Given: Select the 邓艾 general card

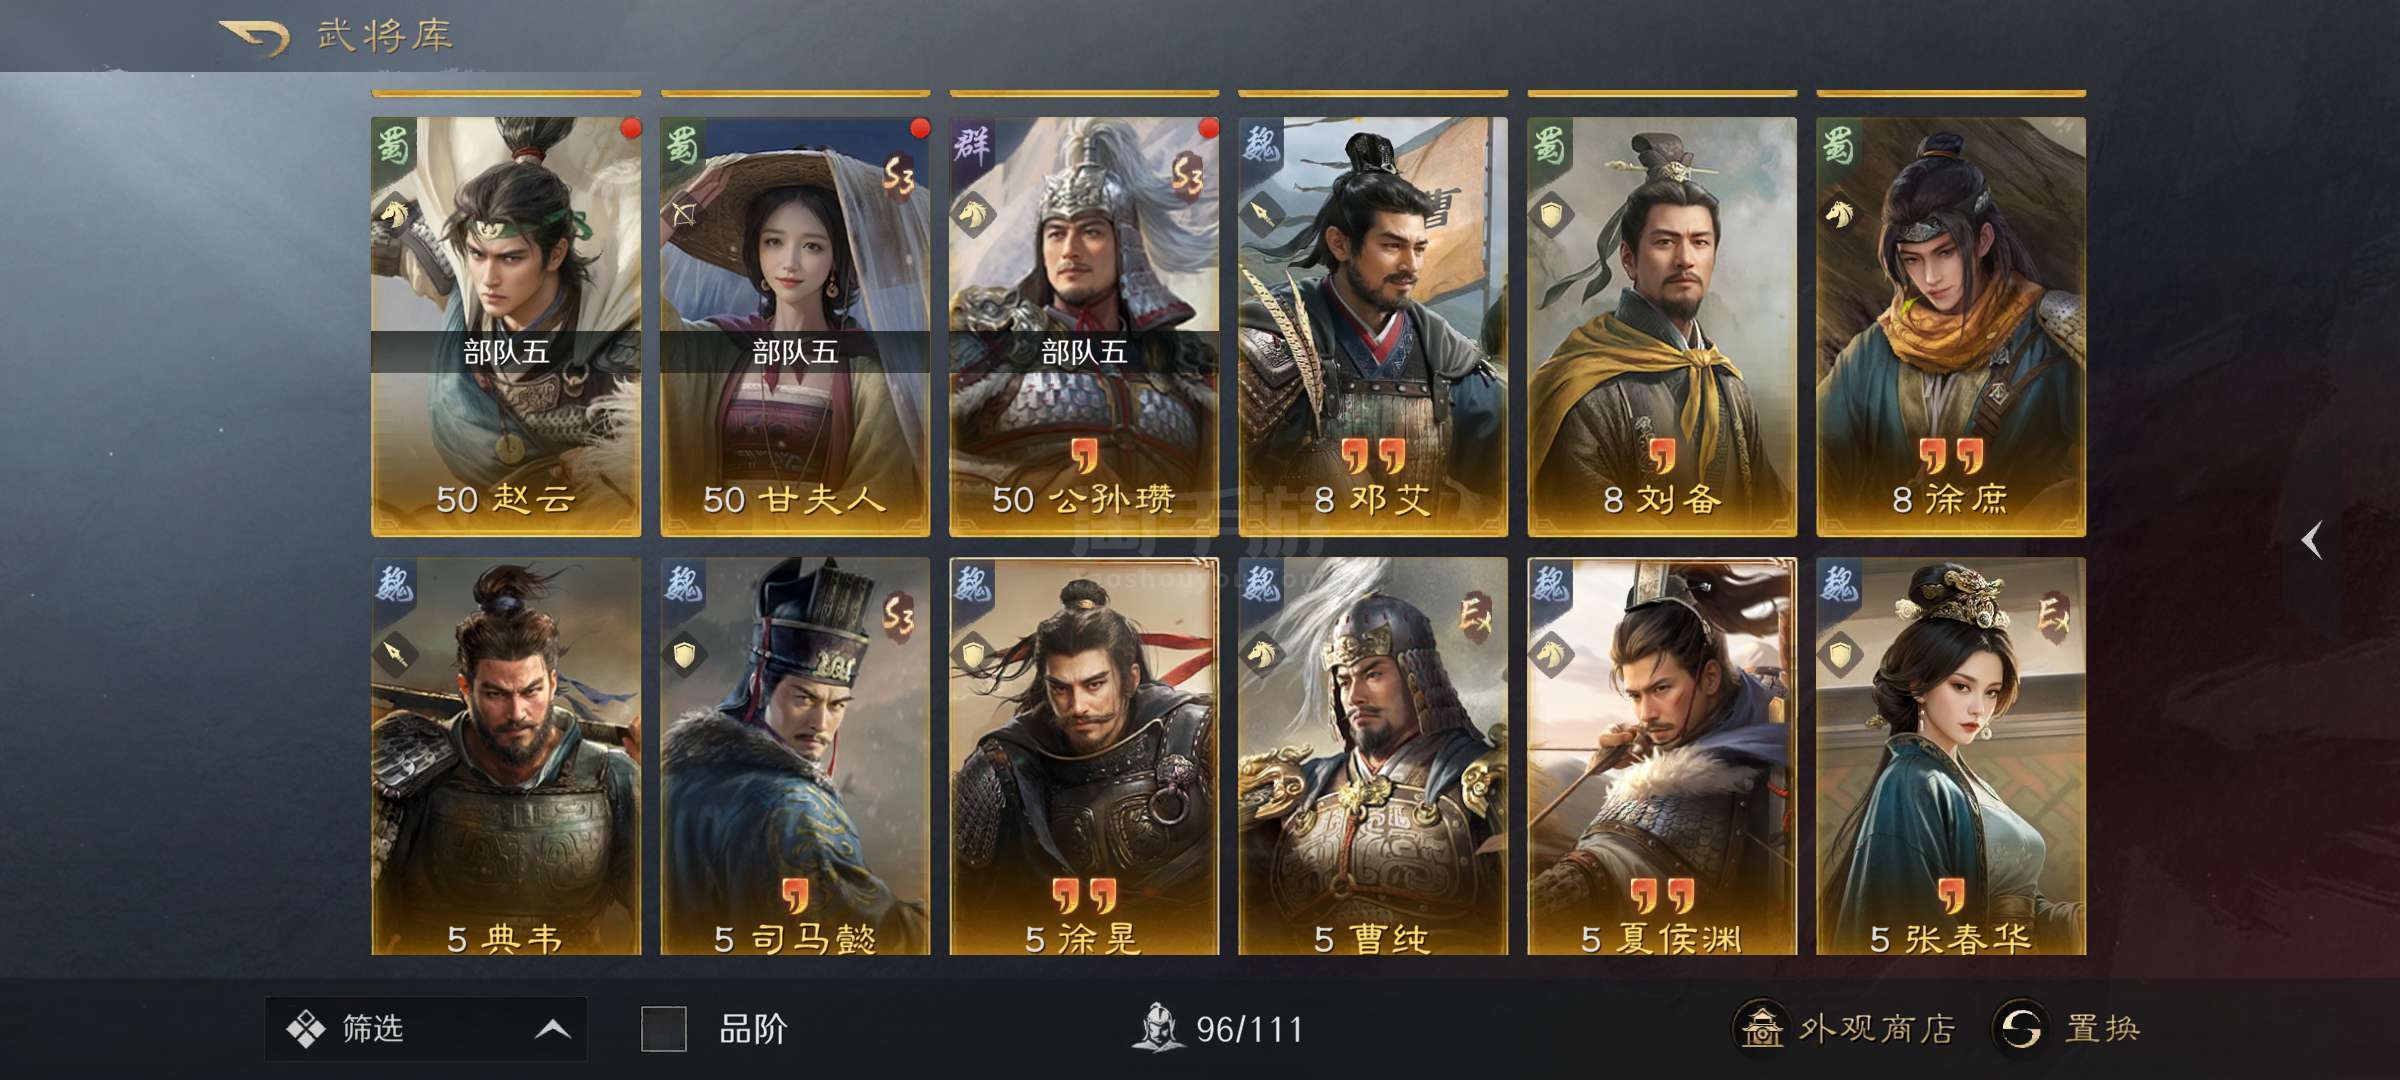Looking at the screenshot, I should (1373, 326).
